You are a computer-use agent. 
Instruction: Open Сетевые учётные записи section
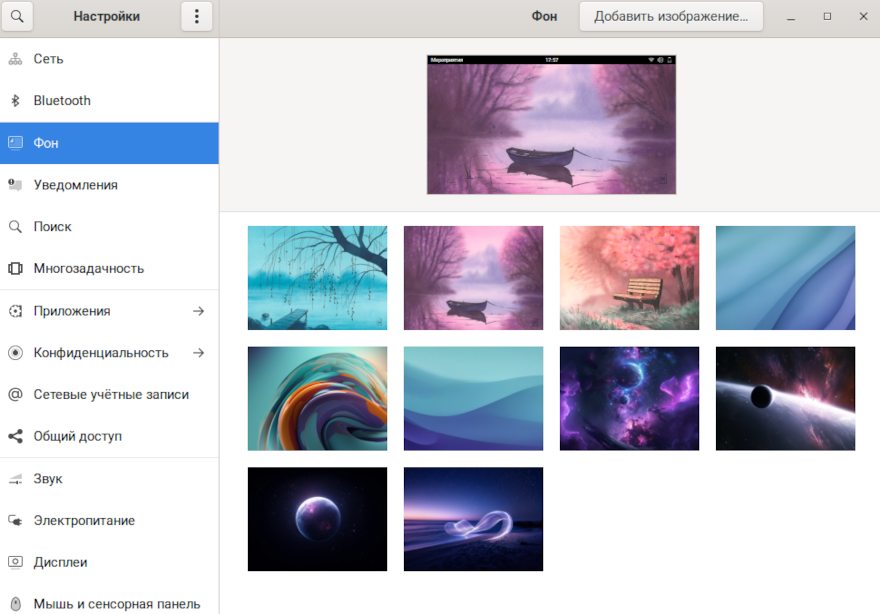110,395
